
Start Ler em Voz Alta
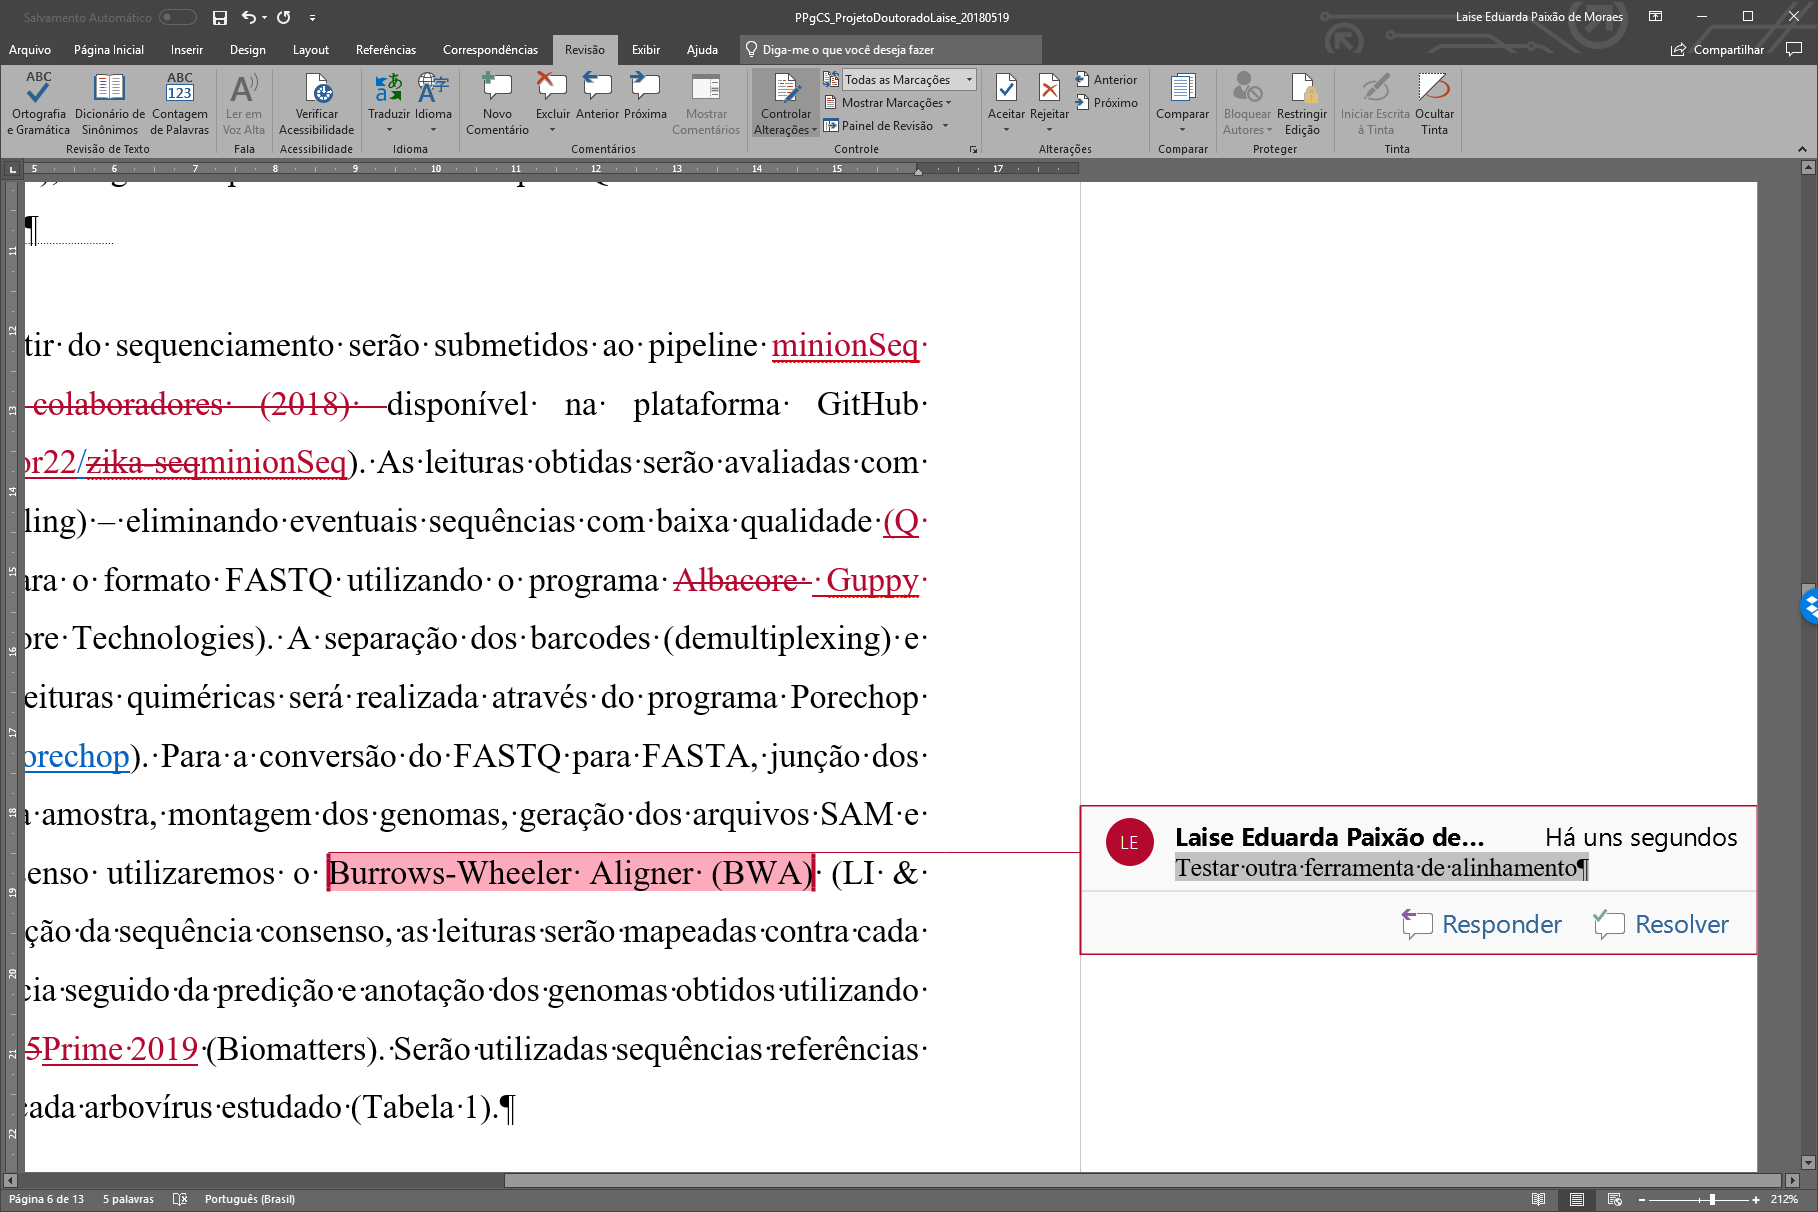244,104
